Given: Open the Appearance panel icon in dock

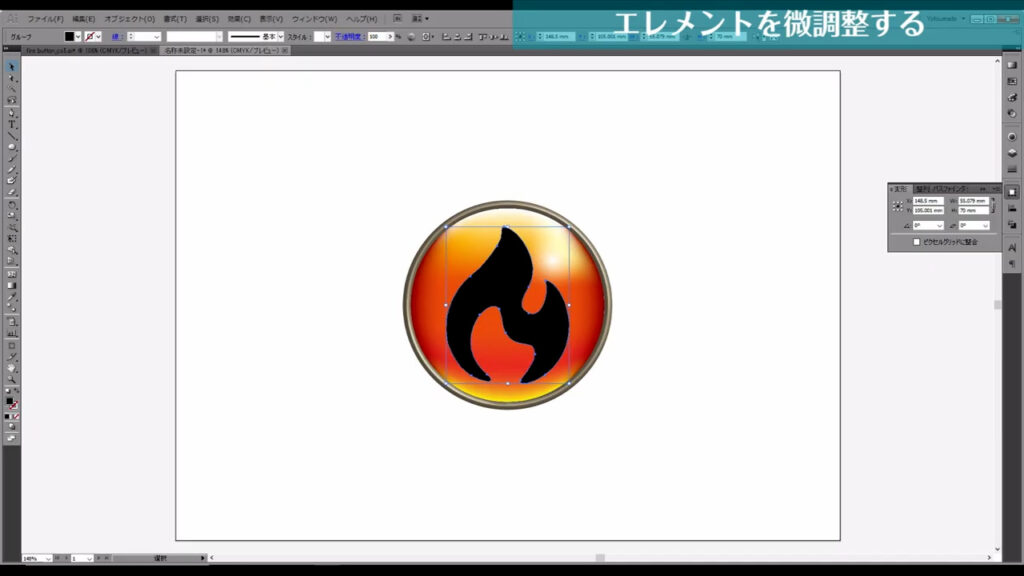Looking at the screenshot, I should (1012, 136).
